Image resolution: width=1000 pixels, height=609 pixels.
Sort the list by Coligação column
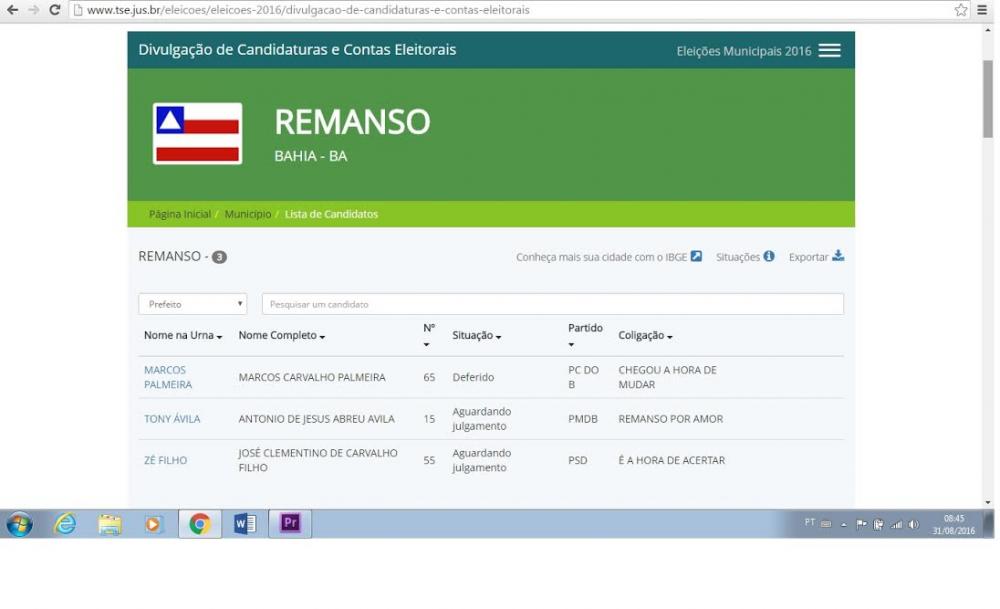[645, 336]
